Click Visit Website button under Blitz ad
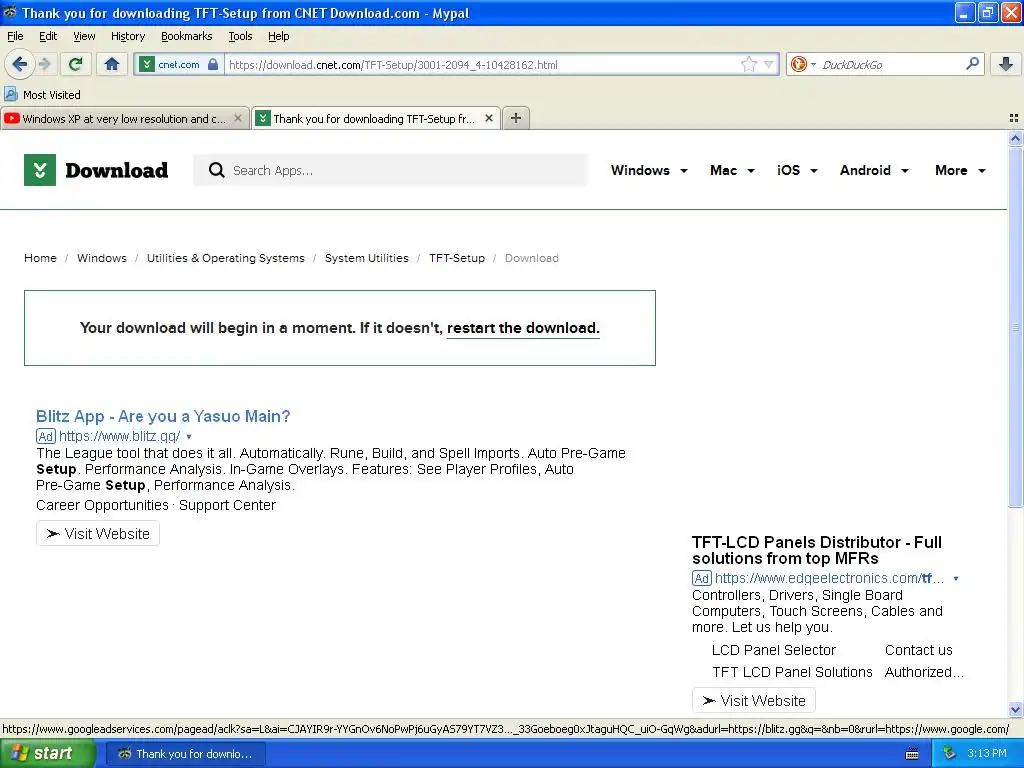This screenshot has width=1024, height=768. point(98,534)
